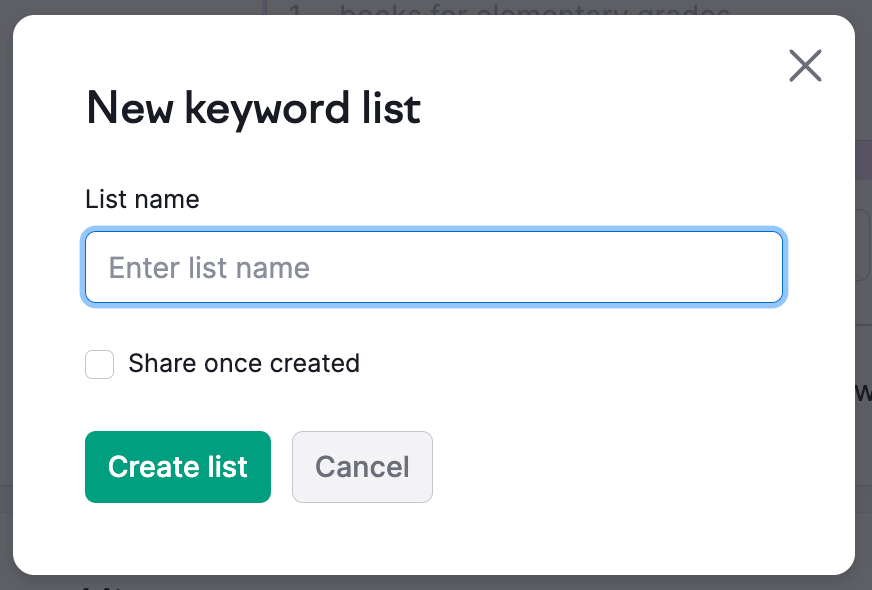Viewport: 872px width, 590px height.
Task: Tick the box beside Share once created
Action: pos(99,364)
